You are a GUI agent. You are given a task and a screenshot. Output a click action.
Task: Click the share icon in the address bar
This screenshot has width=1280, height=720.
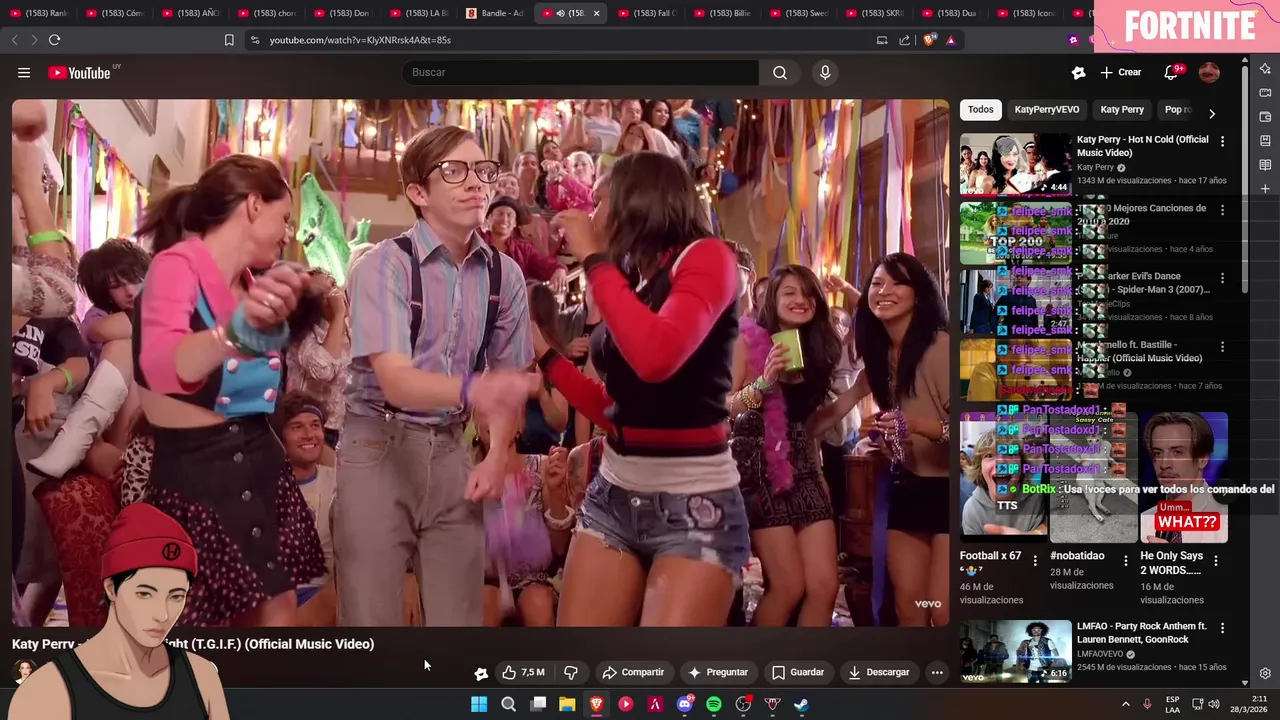tap(905, 40)
